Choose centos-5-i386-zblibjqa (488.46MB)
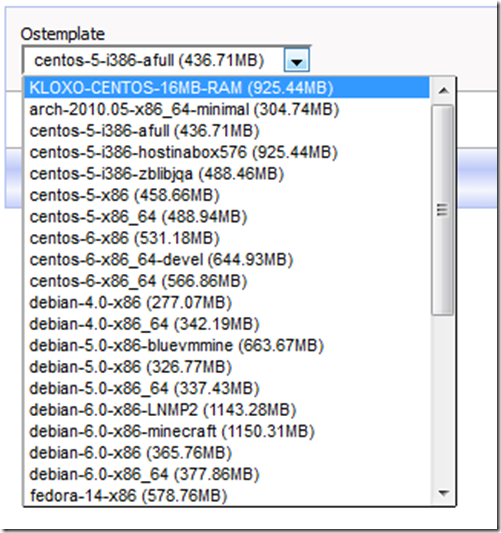Viewport: 501px width, 533px height. [x=227, y=174]
